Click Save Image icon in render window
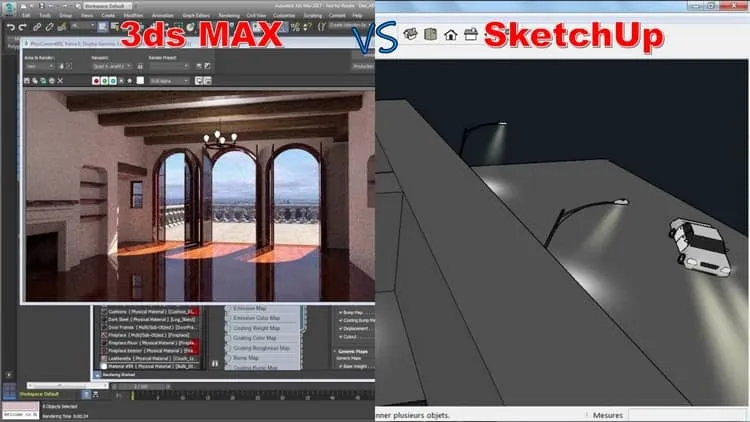 click(x=27, y=81)
